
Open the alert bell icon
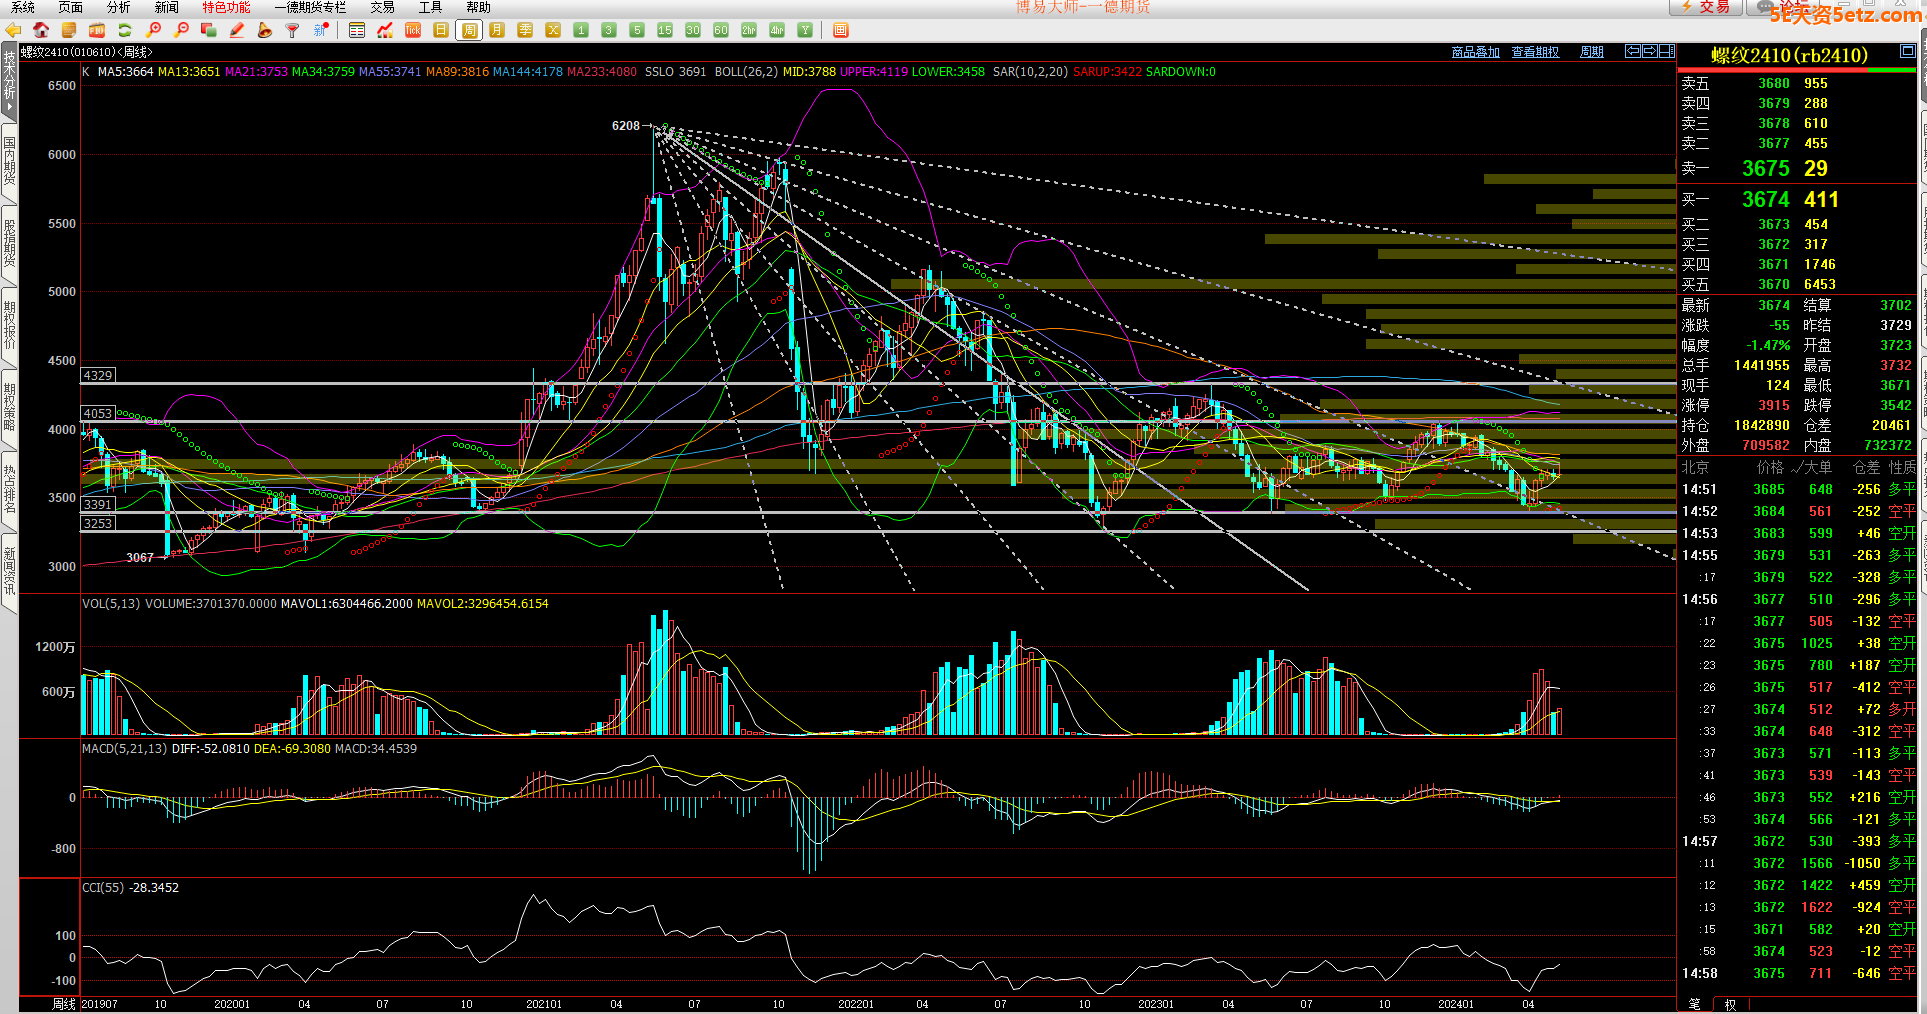pyautogui.click(x=265, y=30)
